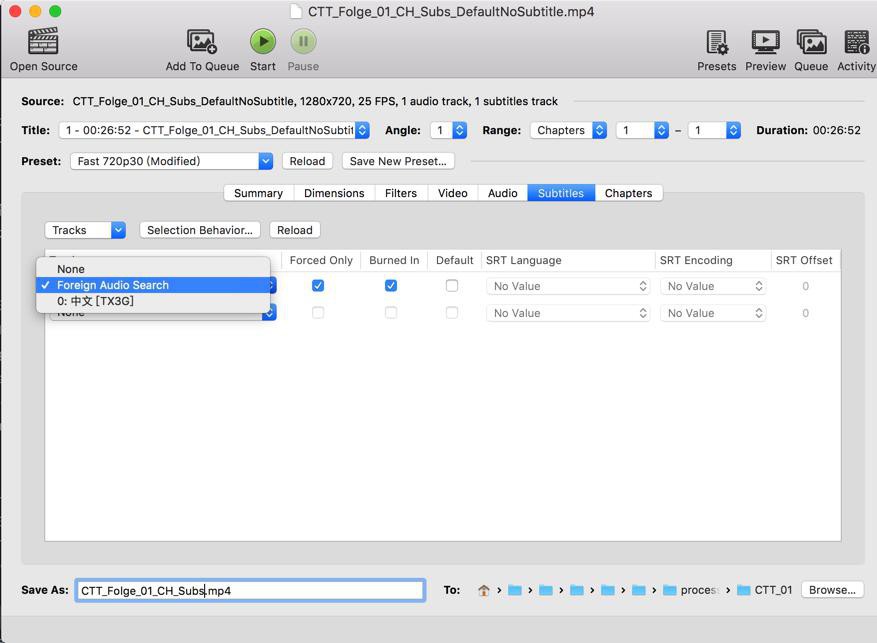Open the end chapter dropdown
This screenshot has width=877, height=643.
(714, 130)
